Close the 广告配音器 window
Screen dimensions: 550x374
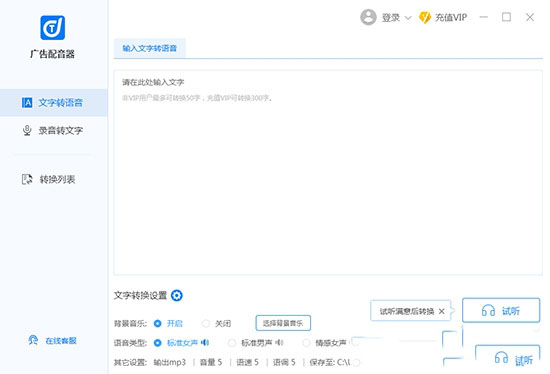pos(530,17)
